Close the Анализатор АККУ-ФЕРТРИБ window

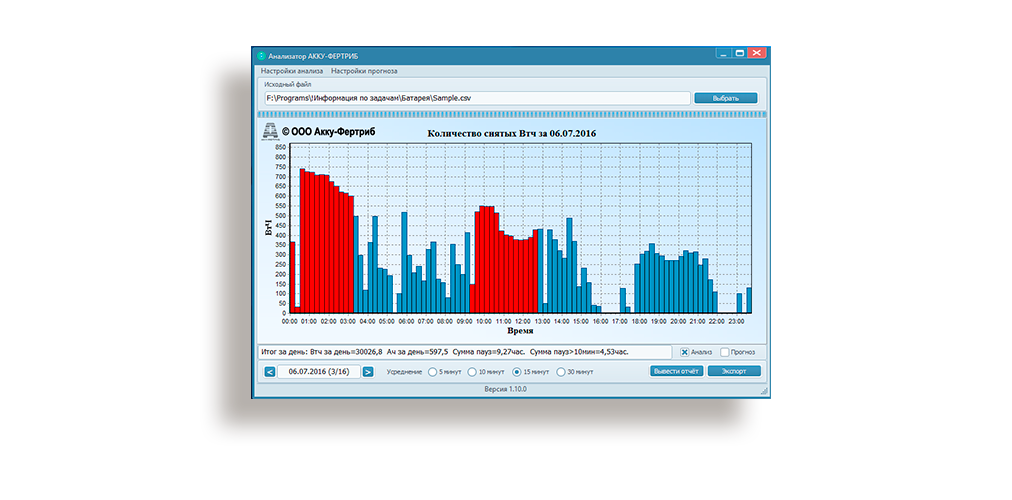tap(758, 54)
